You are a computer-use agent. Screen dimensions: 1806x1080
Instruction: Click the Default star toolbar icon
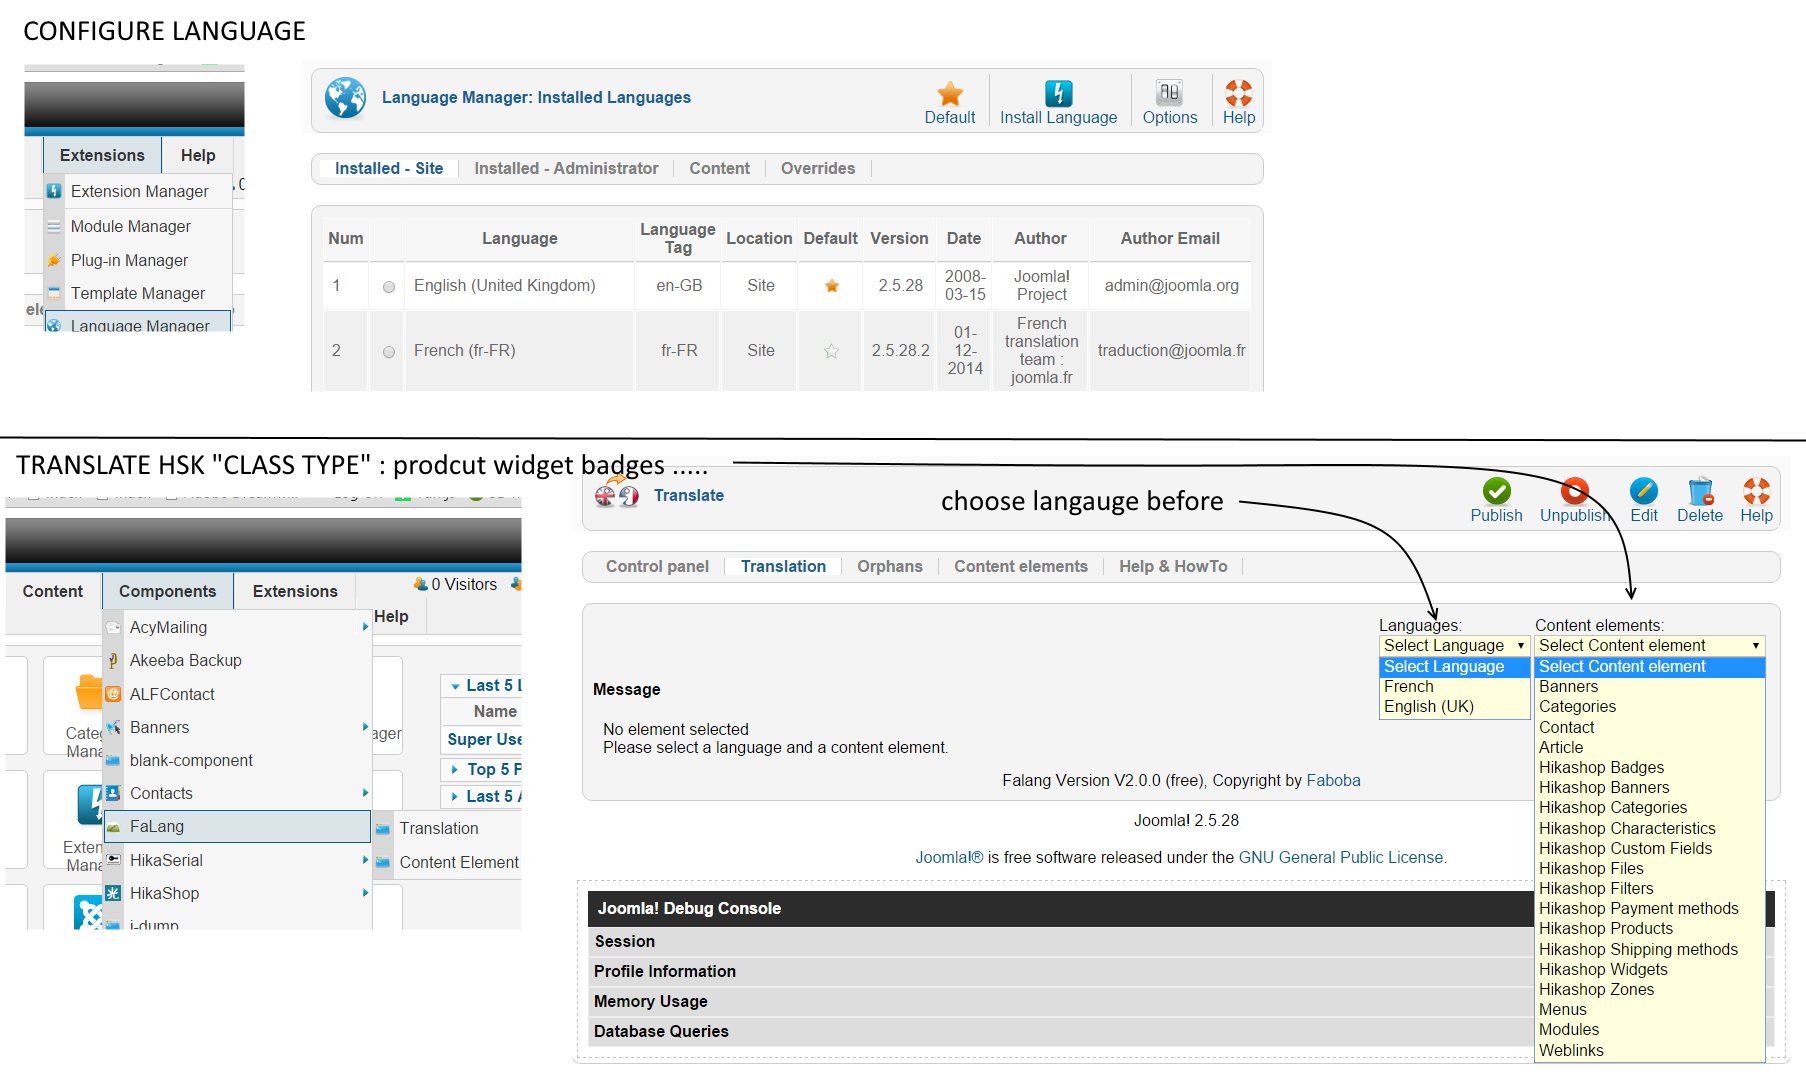949,94
